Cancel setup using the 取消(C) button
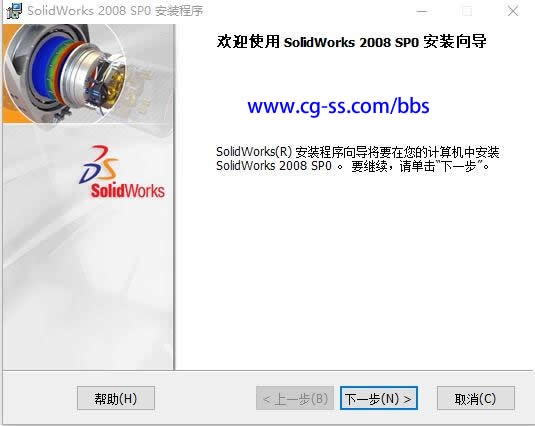Image resolution: width=535 pixels, height=426 pixels. click(x=476, y=398)
